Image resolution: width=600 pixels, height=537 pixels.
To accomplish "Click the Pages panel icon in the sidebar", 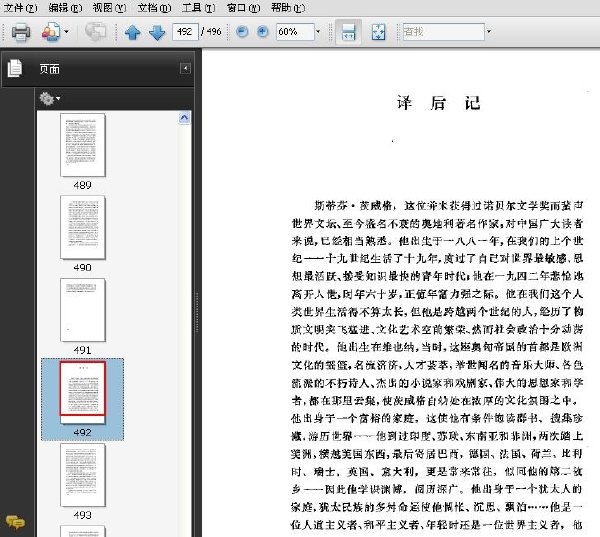I will [x=15, y=69].
